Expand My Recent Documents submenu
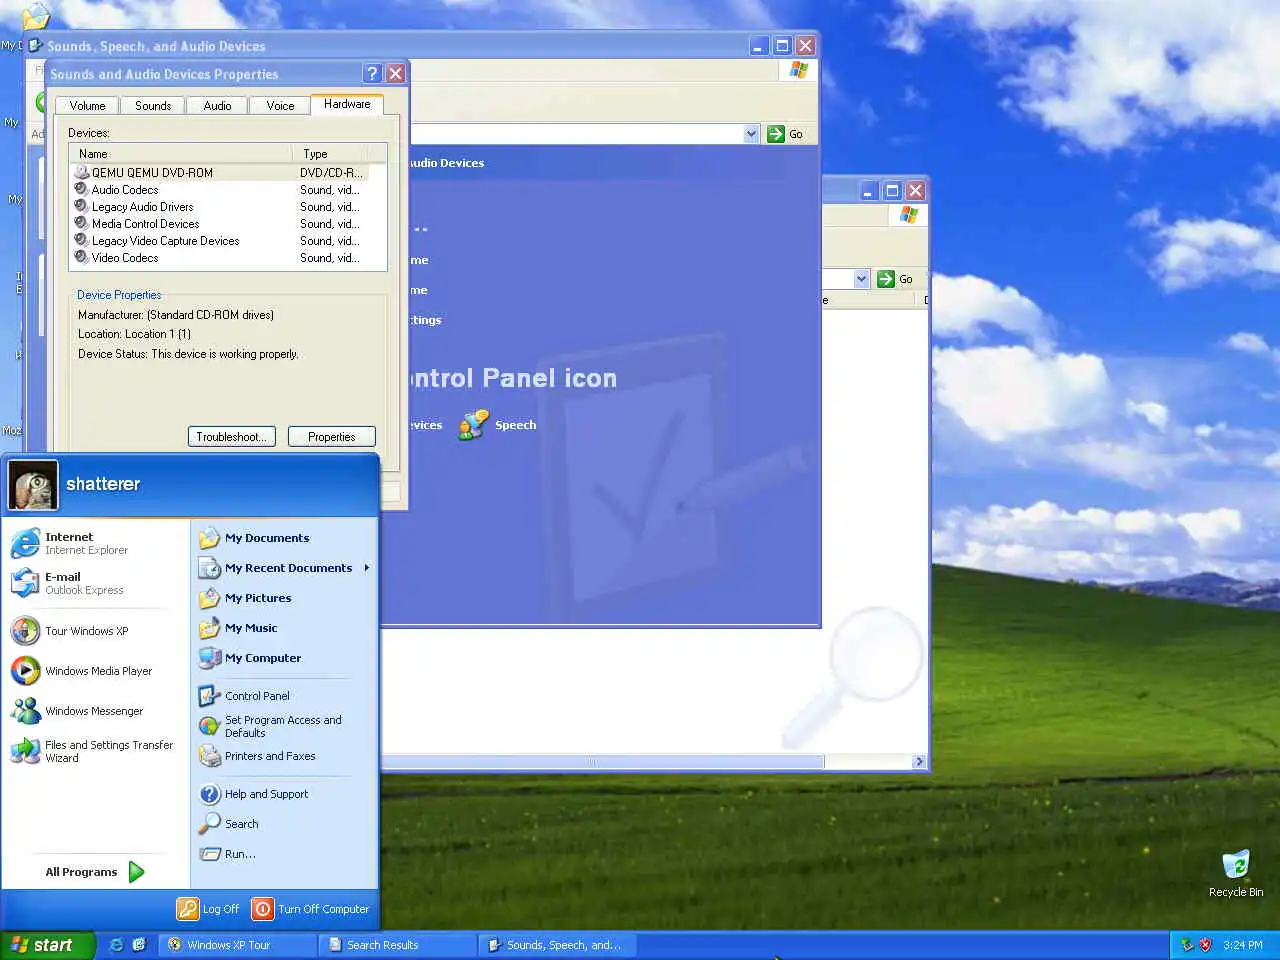The height and width of the screenshot is (960, 1280). click(285, 568)
